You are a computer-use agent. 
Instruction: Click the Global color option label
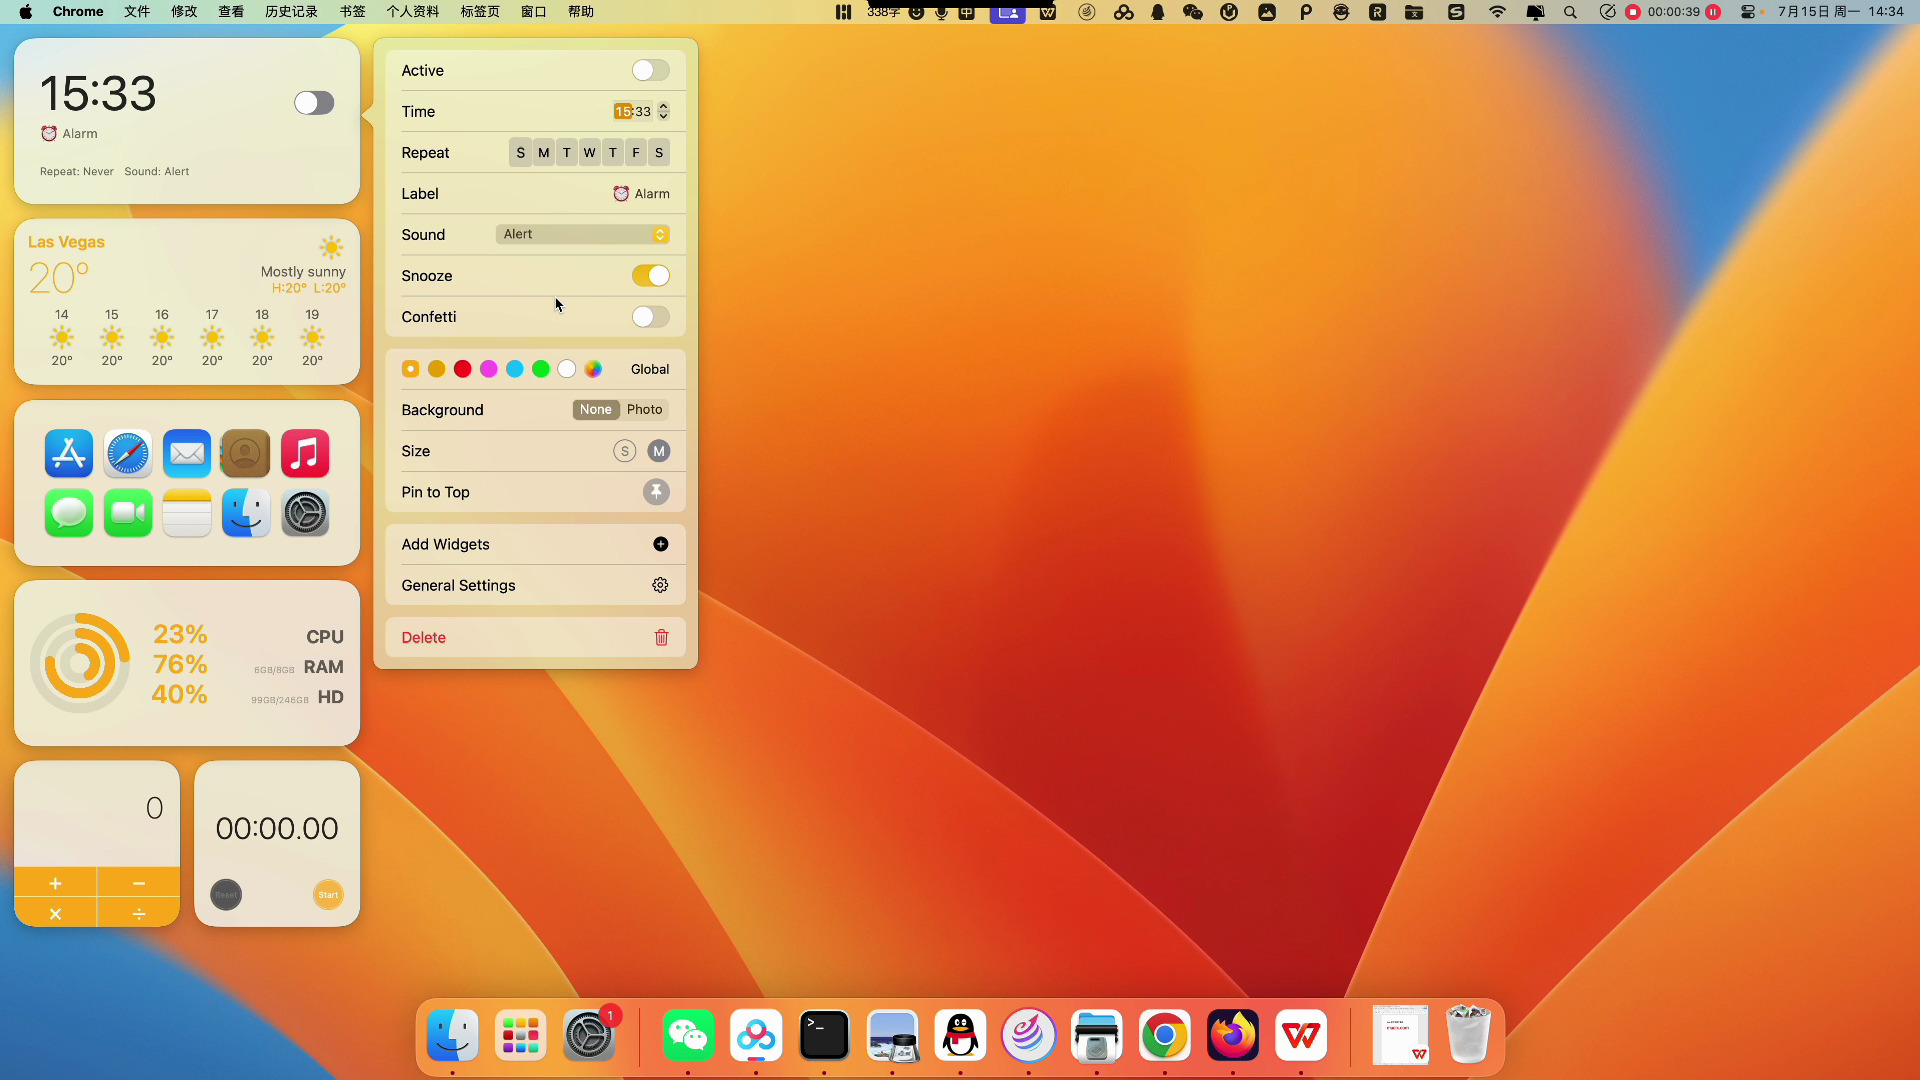pos(650,368)
